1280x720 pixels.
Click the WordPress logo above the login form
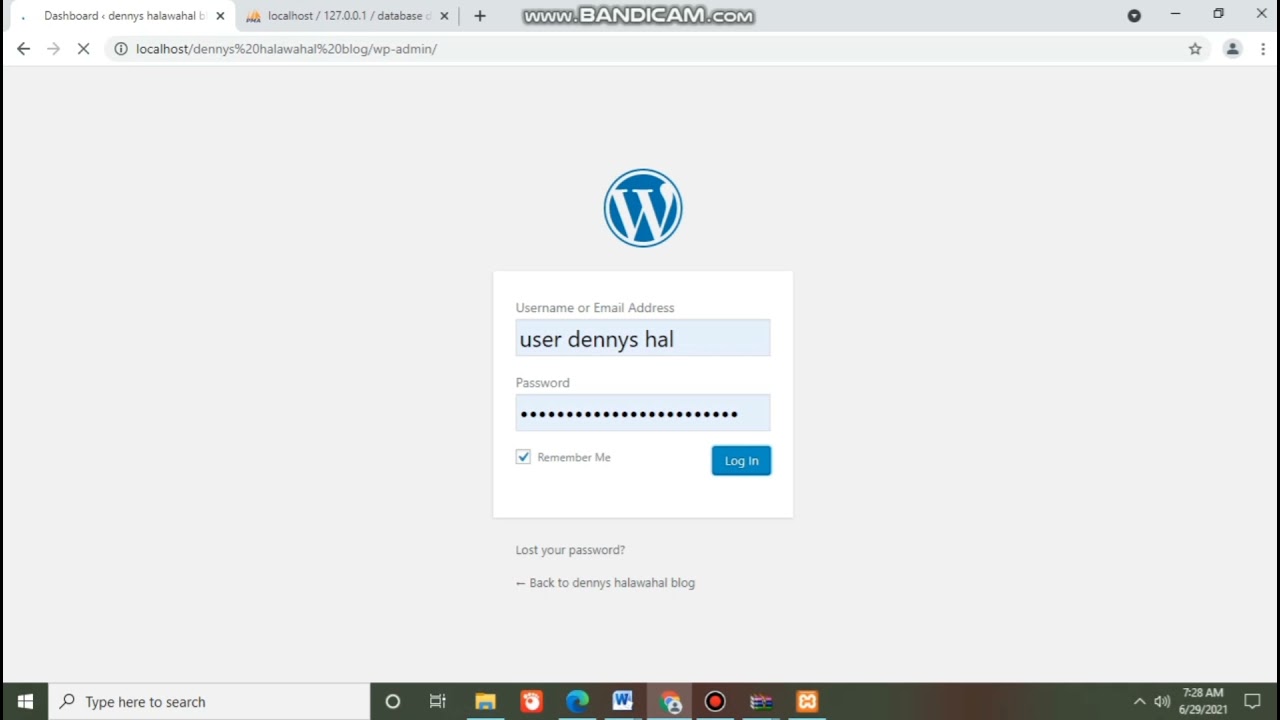643,208
